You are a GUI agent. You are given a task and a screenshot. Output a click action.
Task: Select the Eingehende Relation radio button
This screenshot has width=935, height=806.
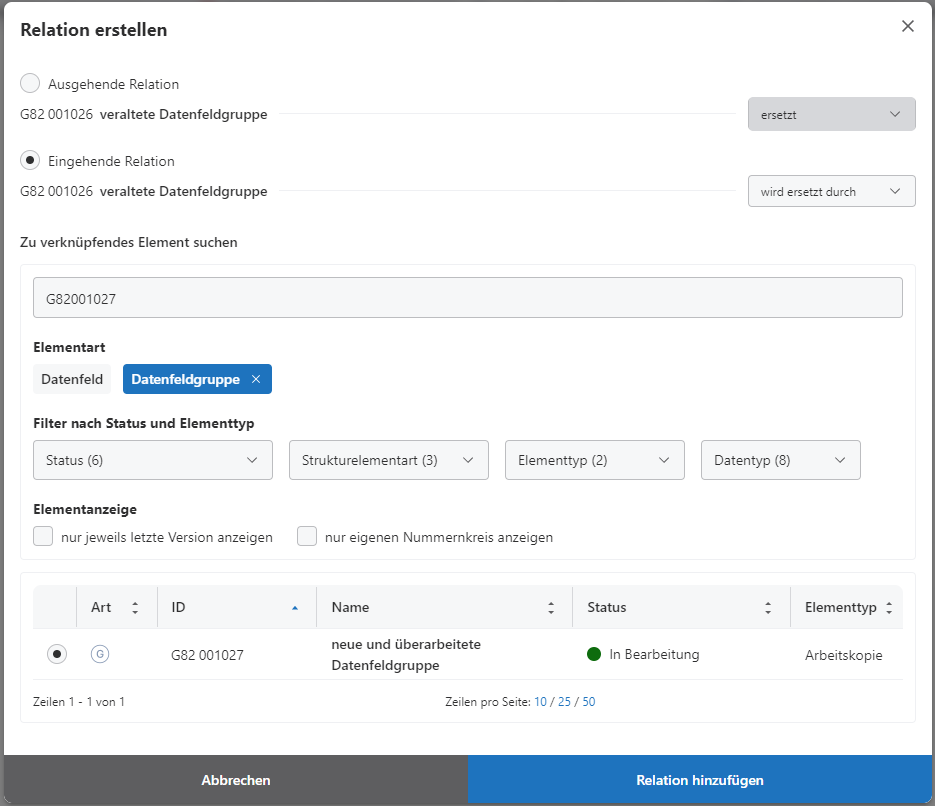(x=31, y=161)
